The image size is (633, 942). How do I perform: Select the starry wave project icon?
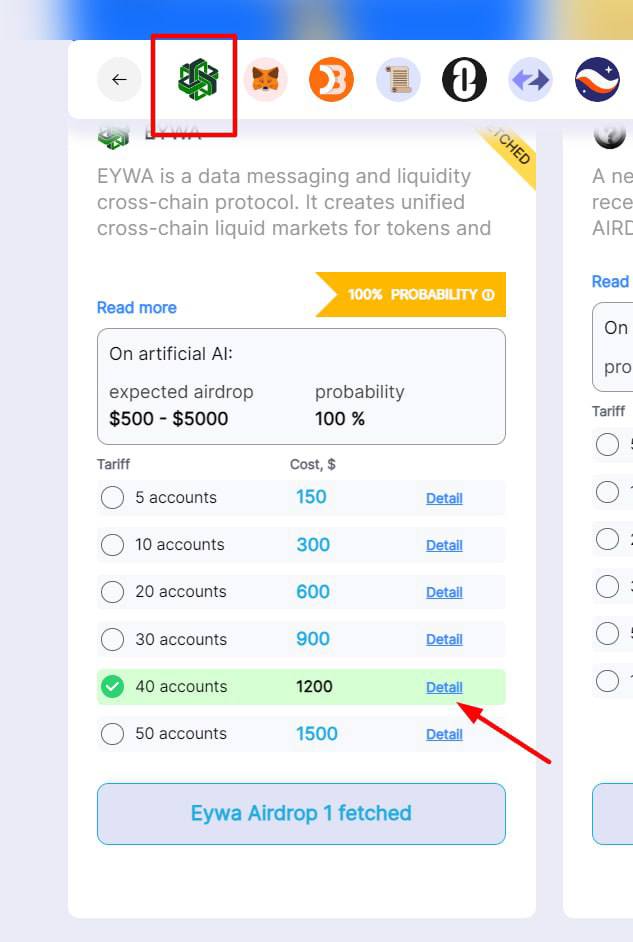coord(597,79)
